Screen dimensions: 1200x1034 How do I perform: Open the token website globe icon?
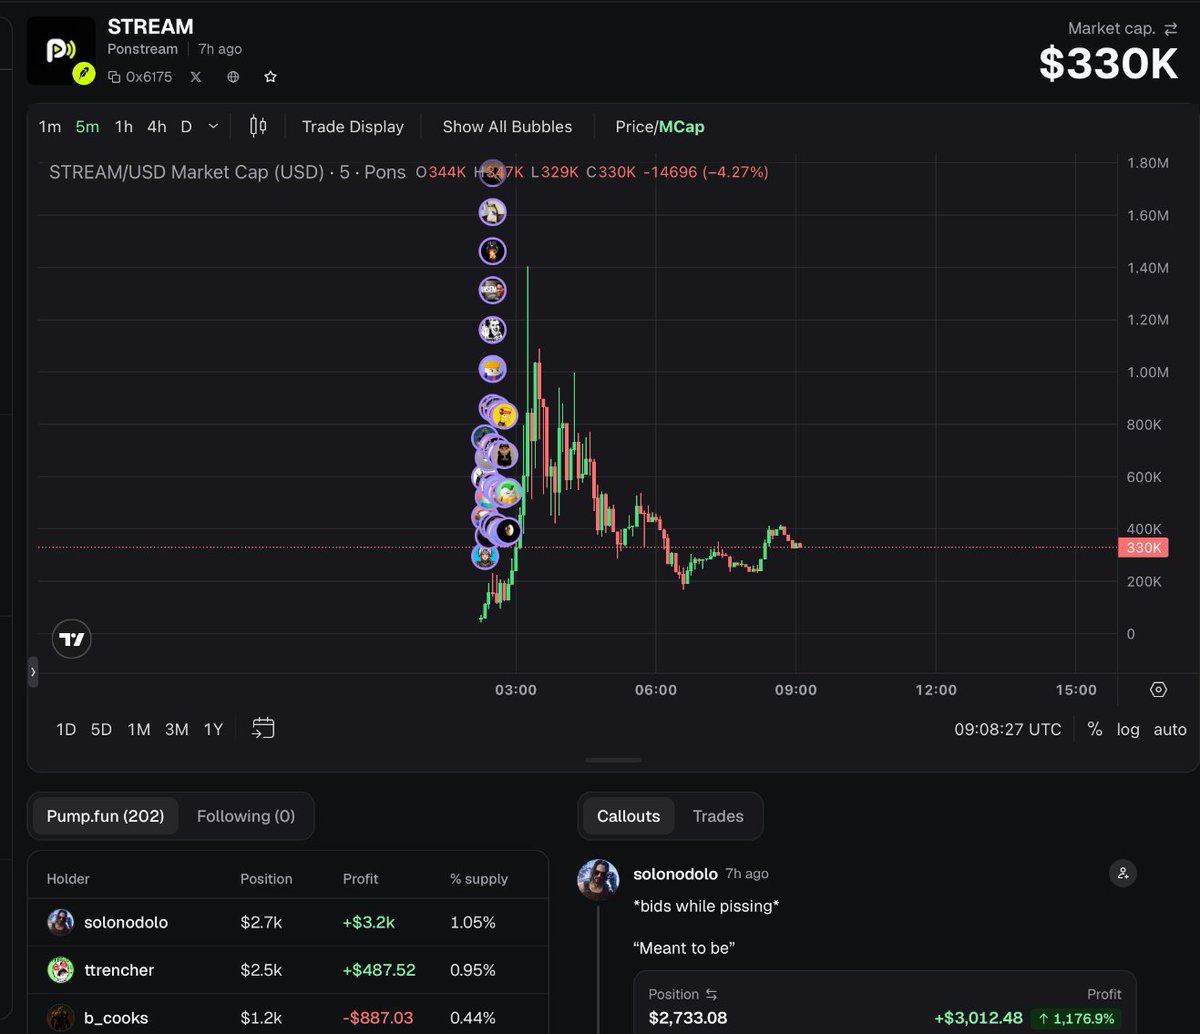click(233, 77)
